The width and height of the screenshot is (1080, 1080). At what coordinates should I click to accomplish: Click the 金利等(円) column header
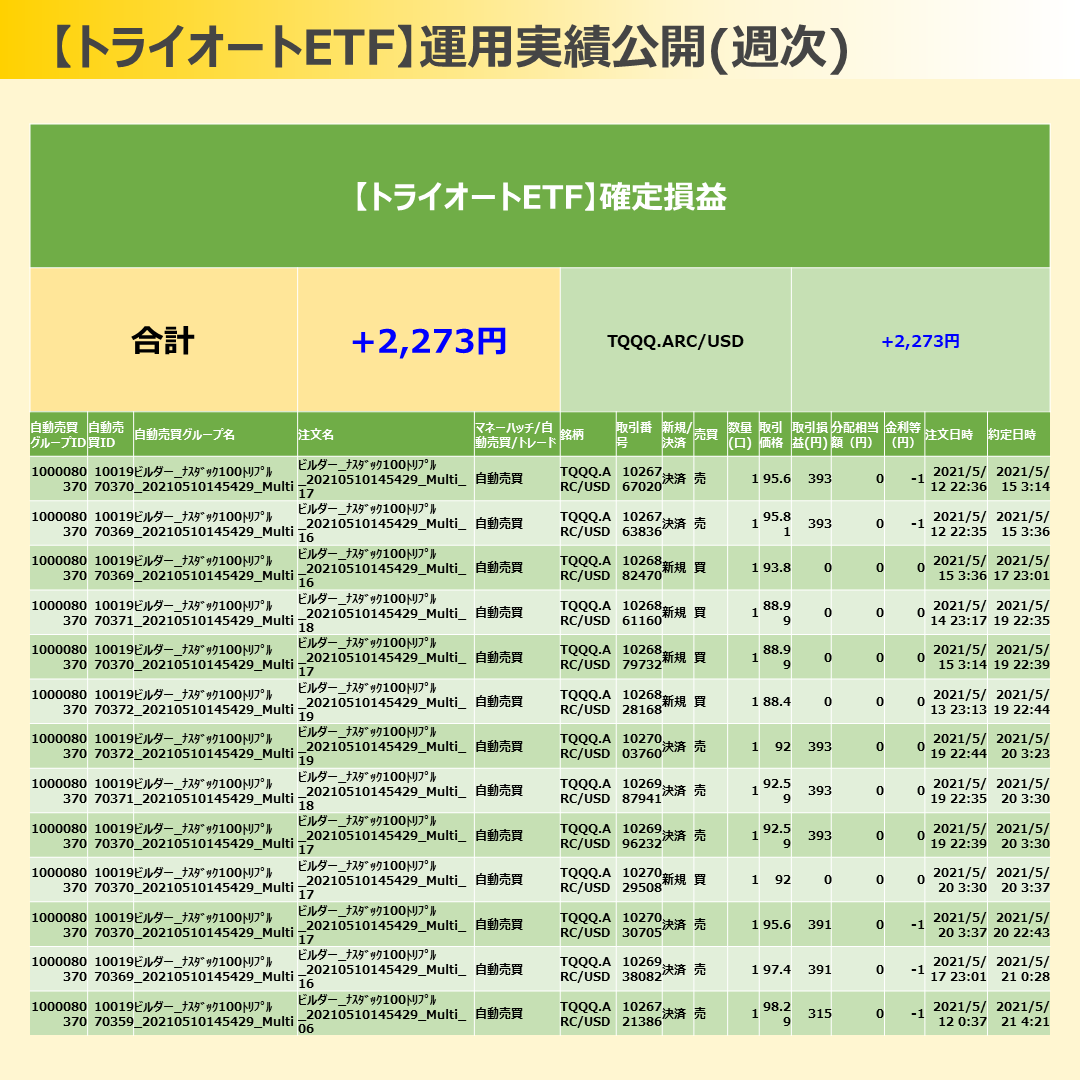[904, 435]
